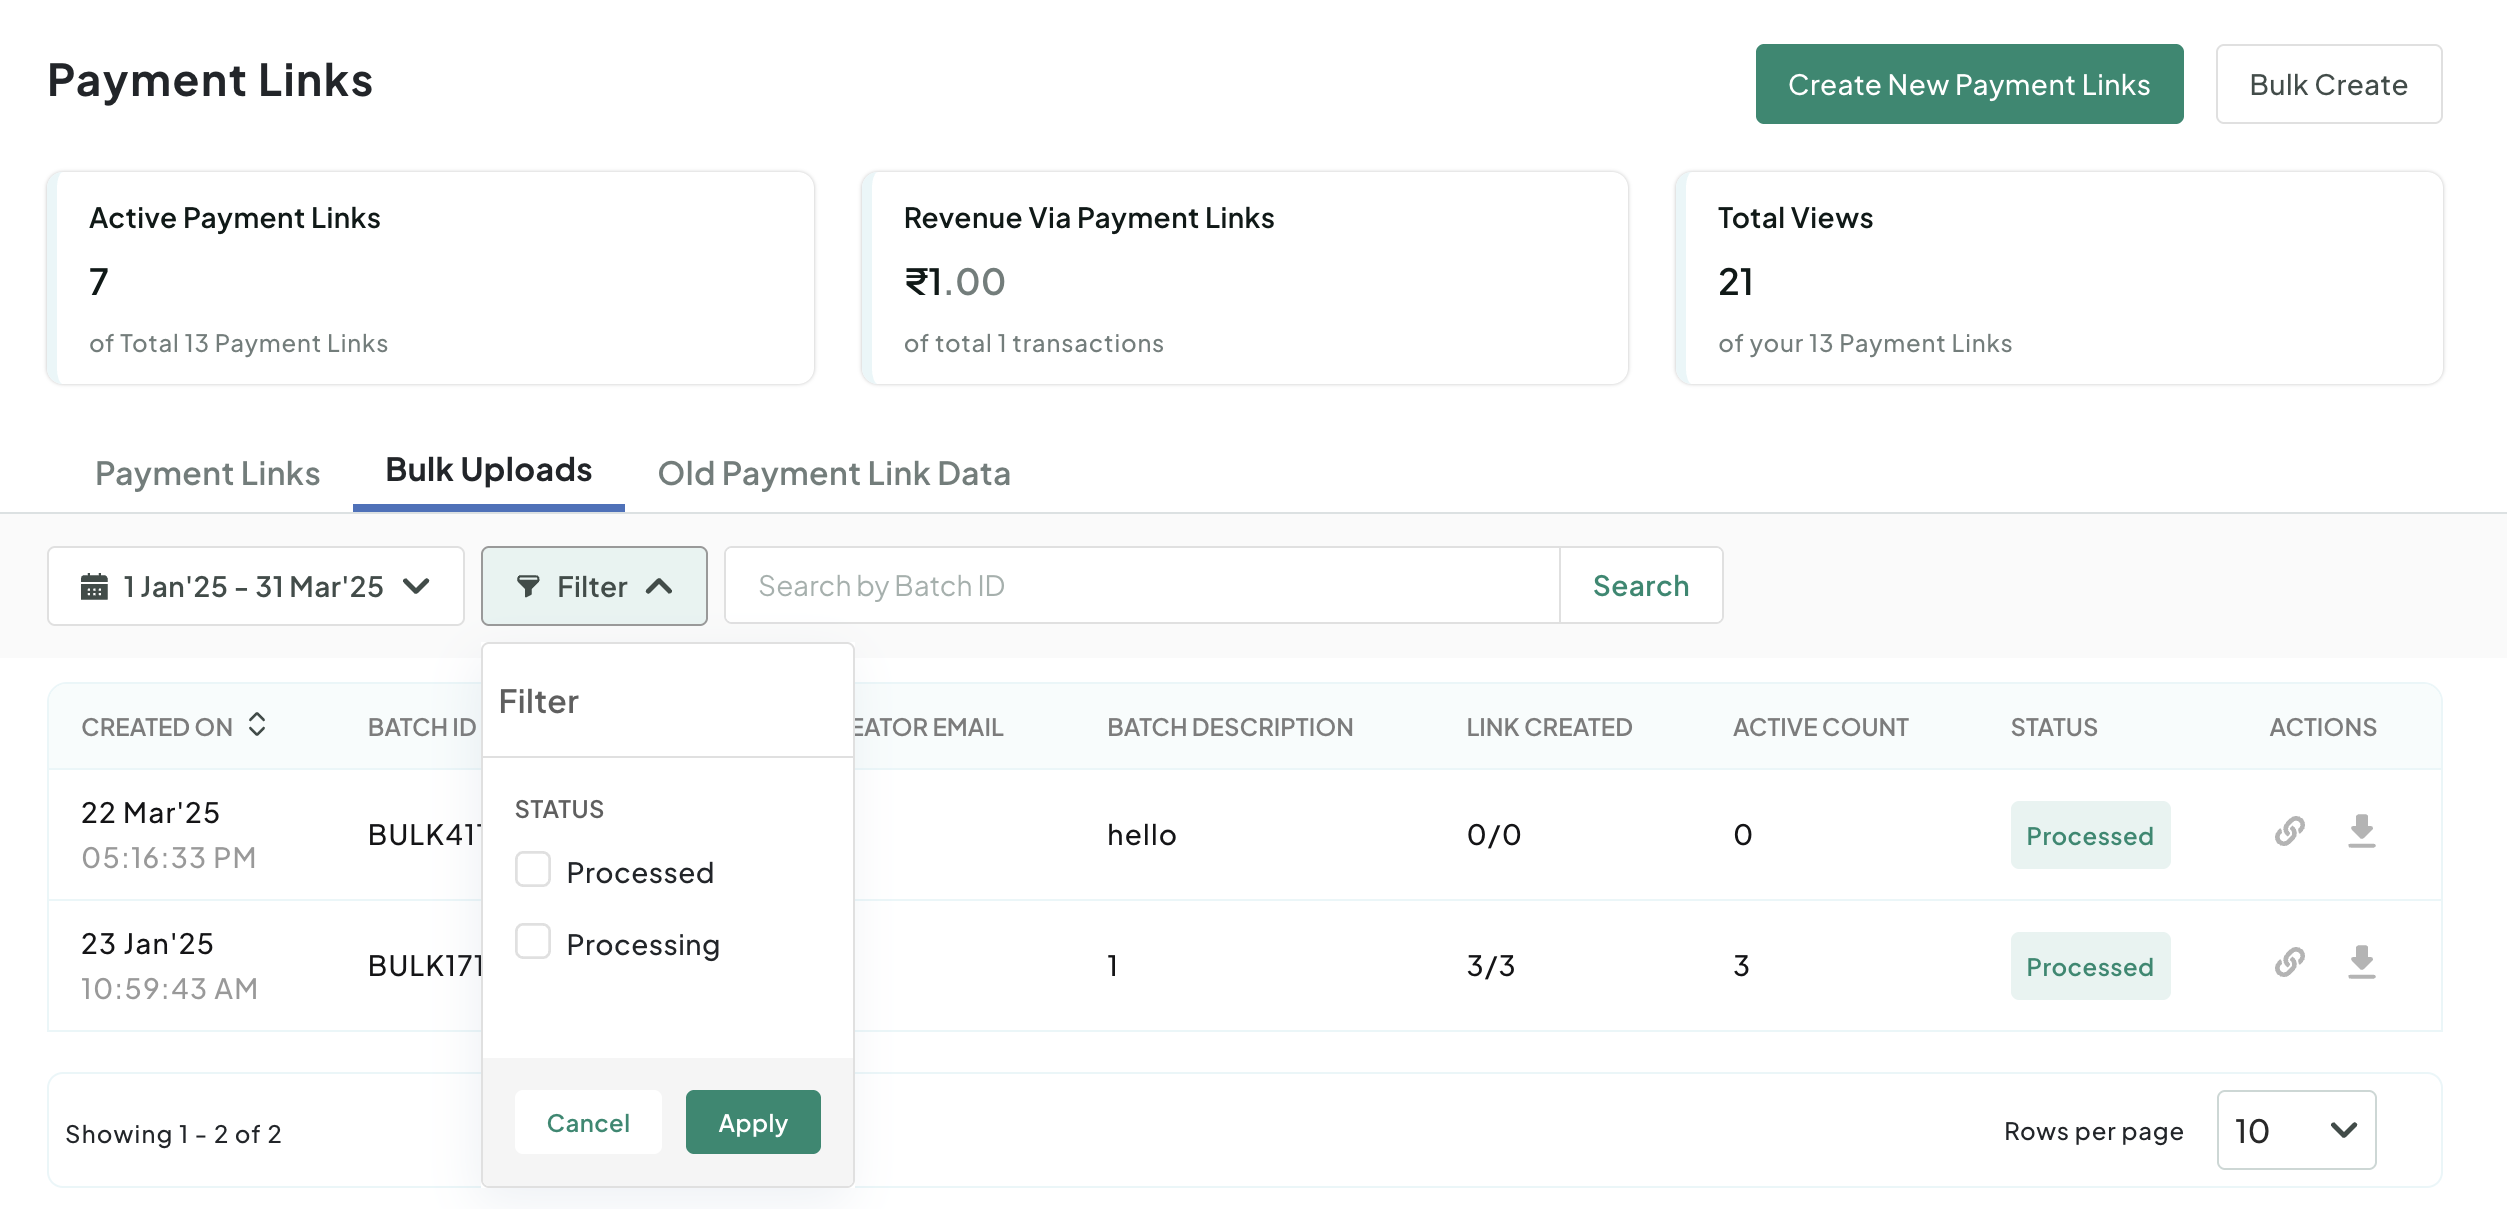This screenshot has width=2507, height=1209.
Task: Focus the Search by Batch ID field
Action: click(1140, 586)
